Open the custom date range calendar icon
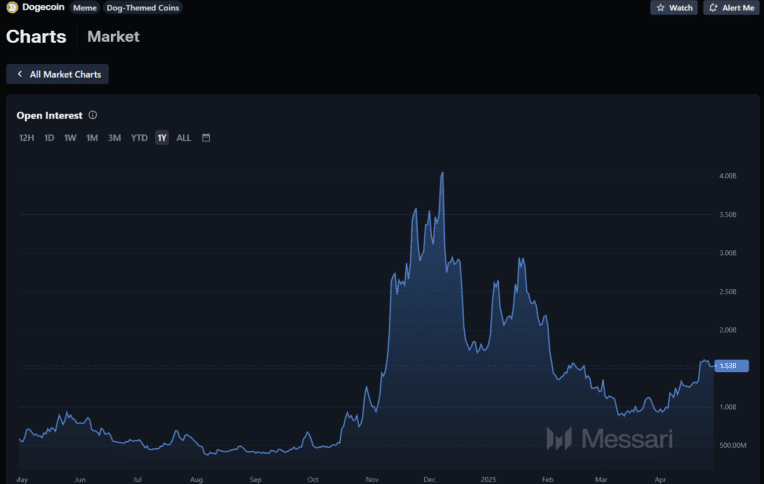Image resolution: width=764 pixels, height=484 pixels. pyautogui.click(x=206, y=138)
